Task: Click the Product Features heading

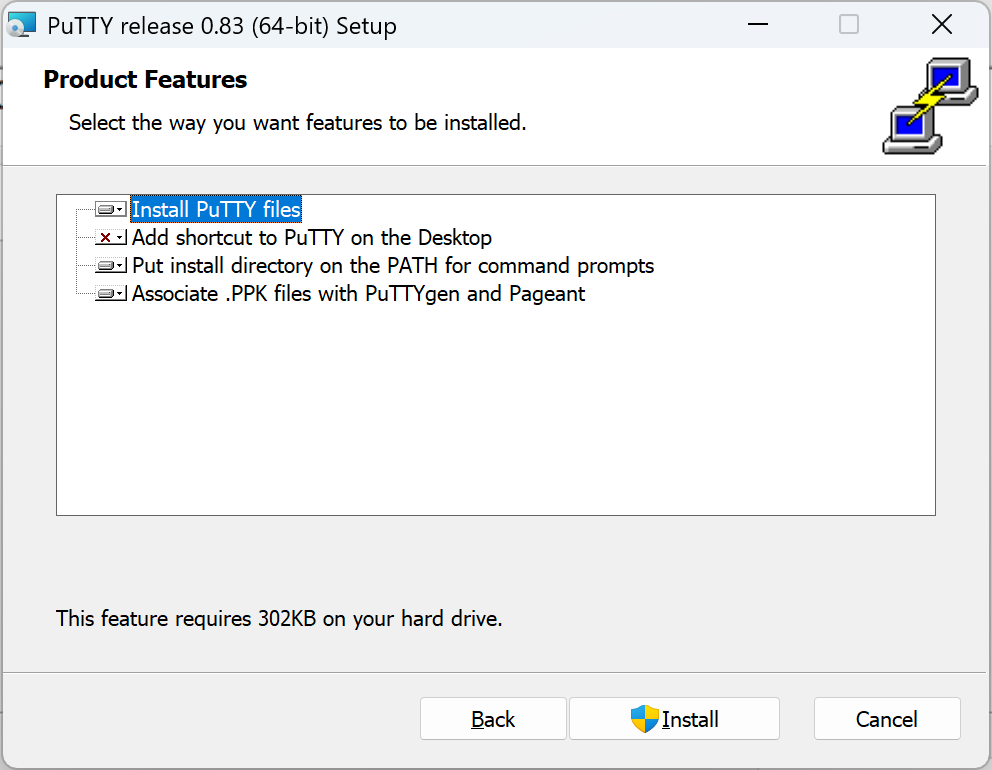Action: (x=145, y=80)
